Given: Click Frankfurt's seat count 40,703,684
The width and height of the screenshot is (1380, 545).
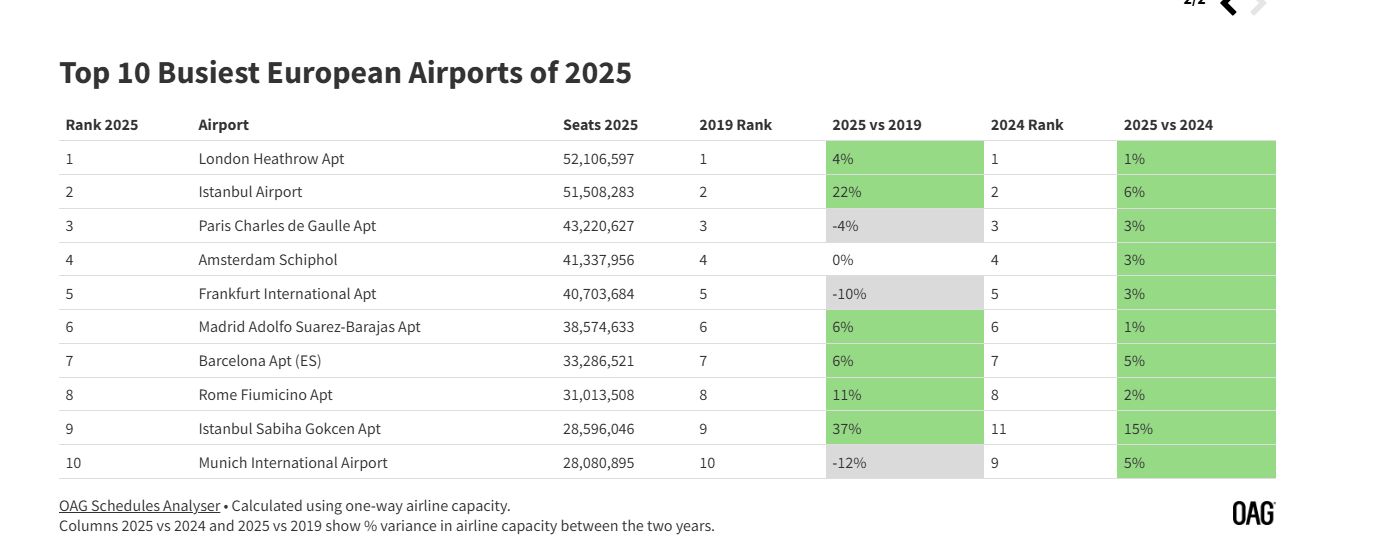Looking at the screenshot, I should [x=598, y=294].
